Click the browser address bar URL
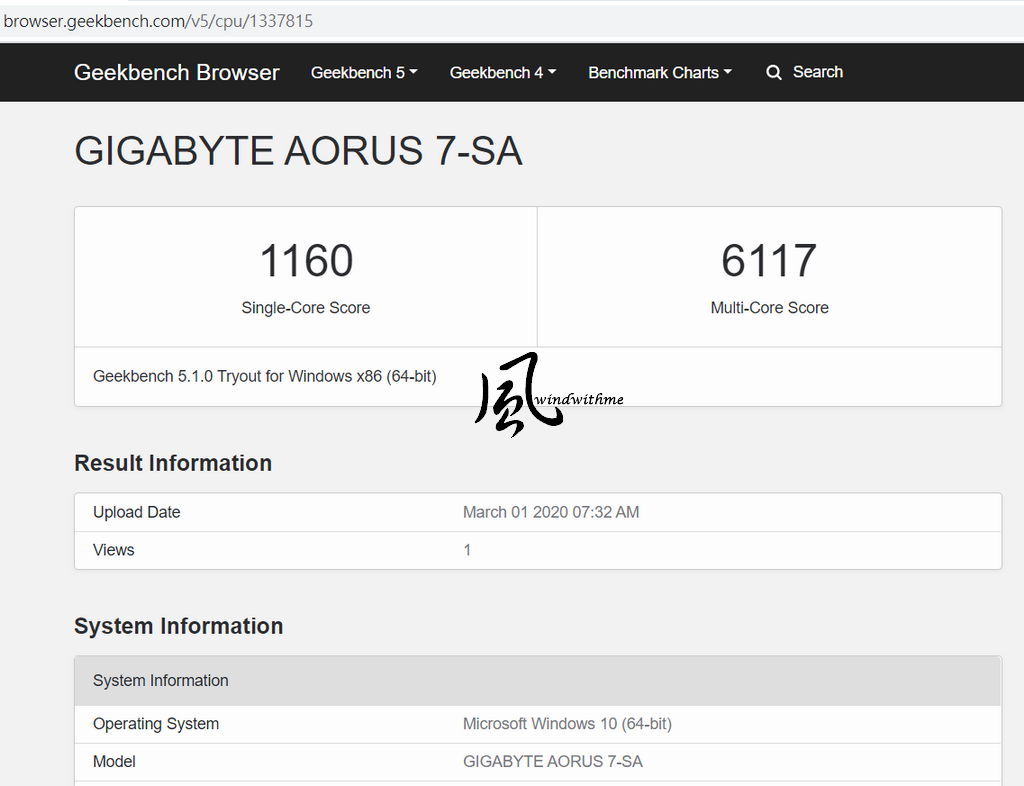 pos(158,21)
